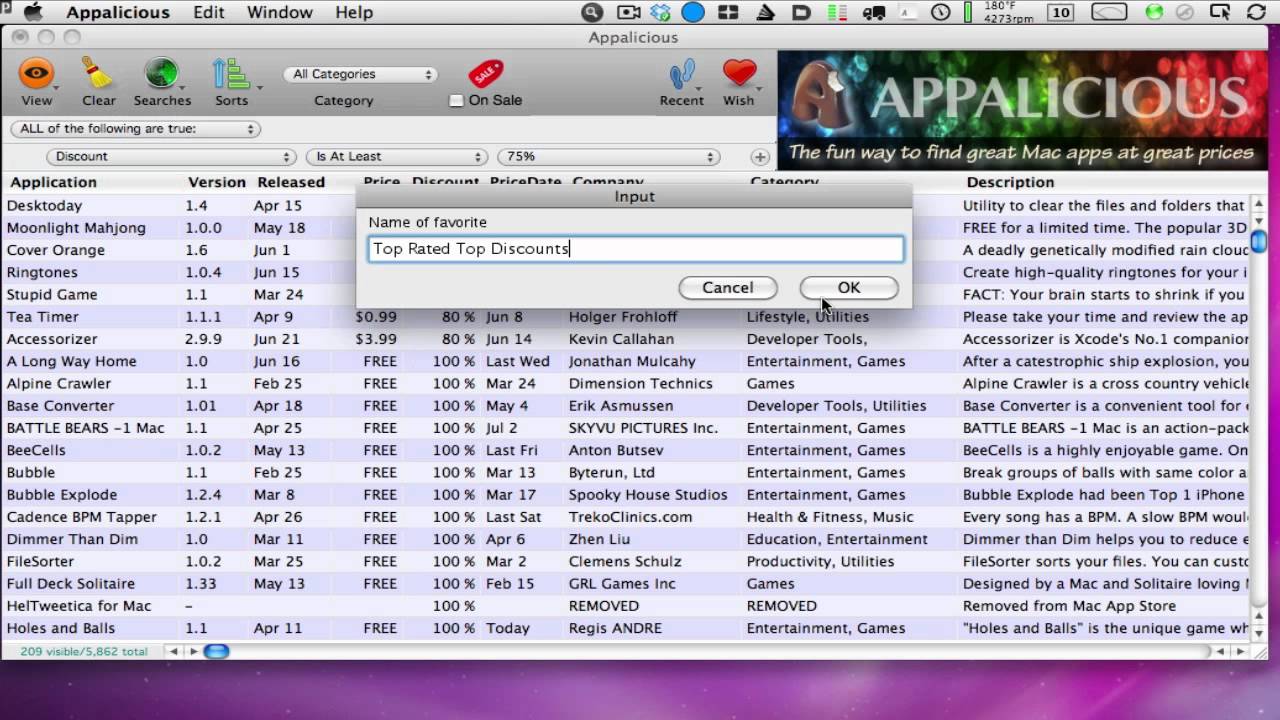Click the Dropbox menu bar icon
Screen dimensions: 1280x720
[x=660, y=12]
